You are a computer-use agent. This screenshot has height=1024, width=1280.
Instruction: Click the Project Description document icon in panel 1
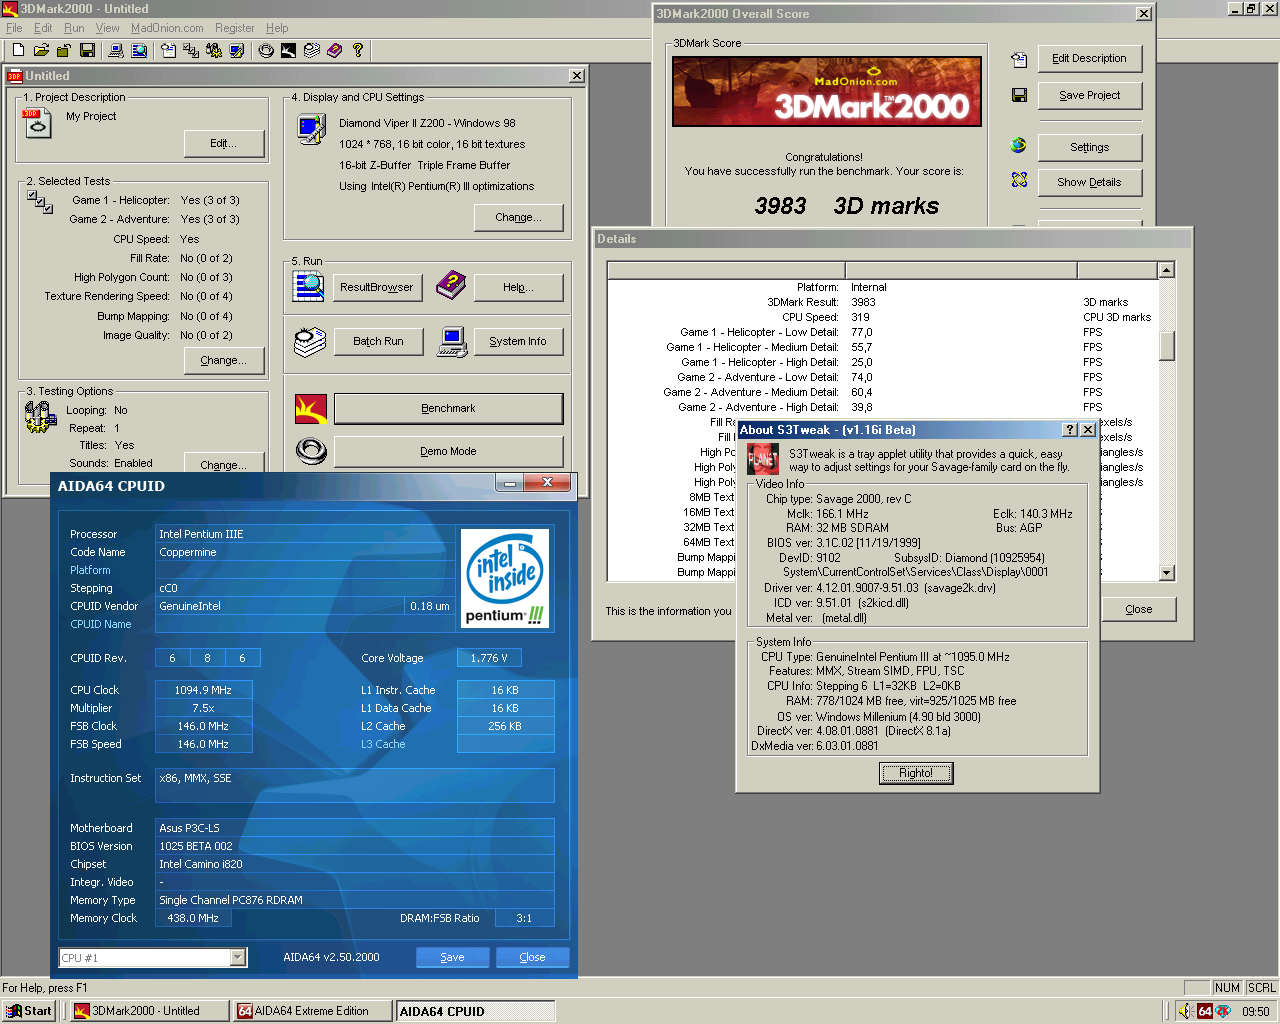(37, 122)
